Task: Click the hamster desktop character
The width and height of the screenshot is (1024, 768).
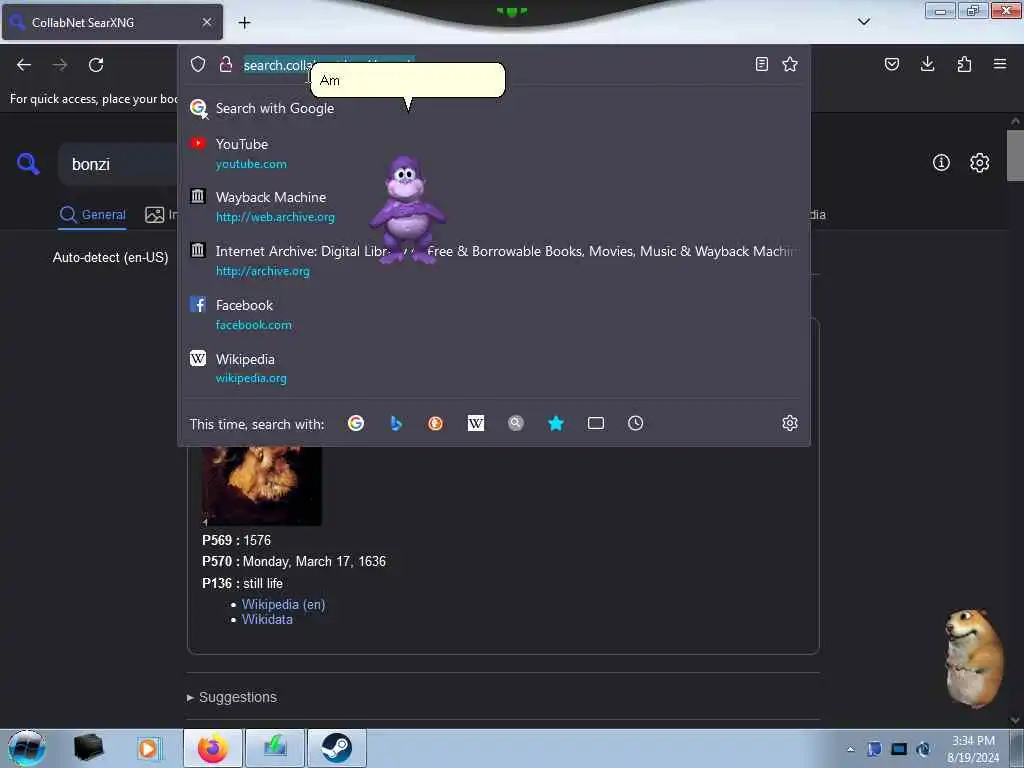Action: (x=974, y=658)
